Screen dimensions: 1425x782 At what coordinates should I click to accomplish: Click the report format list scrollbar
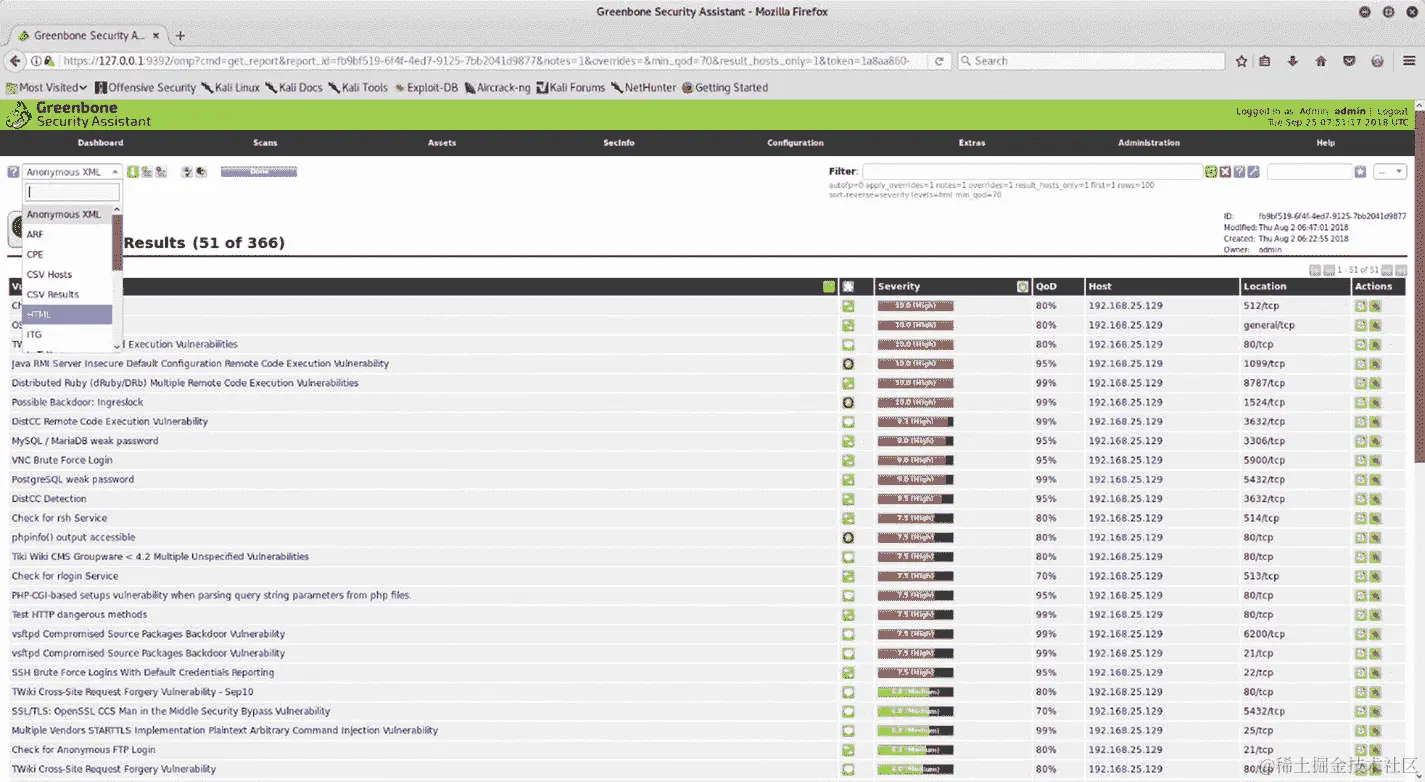(117, 242)
